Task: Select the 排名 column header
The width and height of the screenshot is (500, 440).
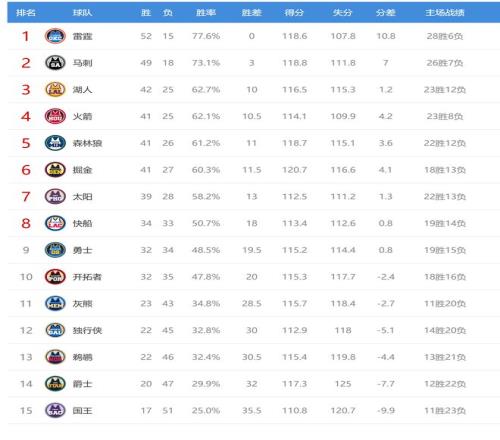Action: [26, 13]
